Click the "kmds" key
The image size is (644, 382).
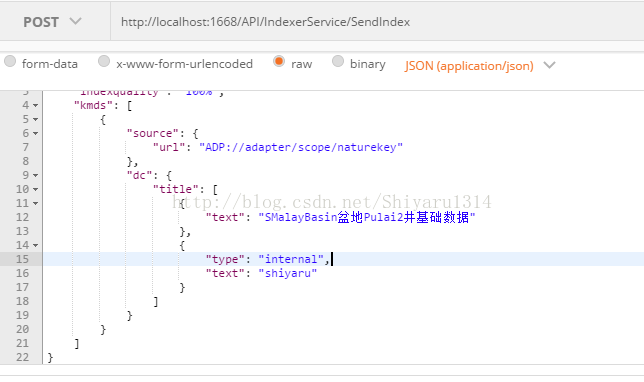93,105
